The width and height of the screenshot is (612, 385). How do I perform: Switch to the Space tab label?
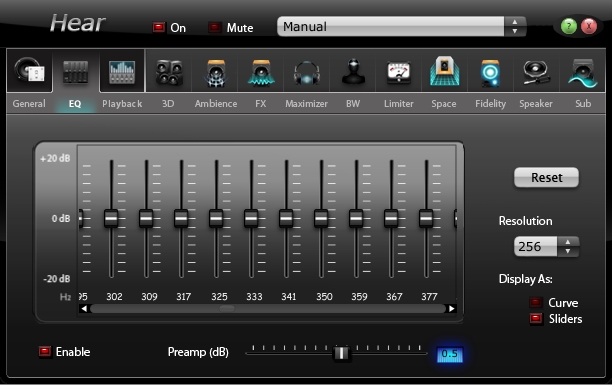(x=444, y=103)
